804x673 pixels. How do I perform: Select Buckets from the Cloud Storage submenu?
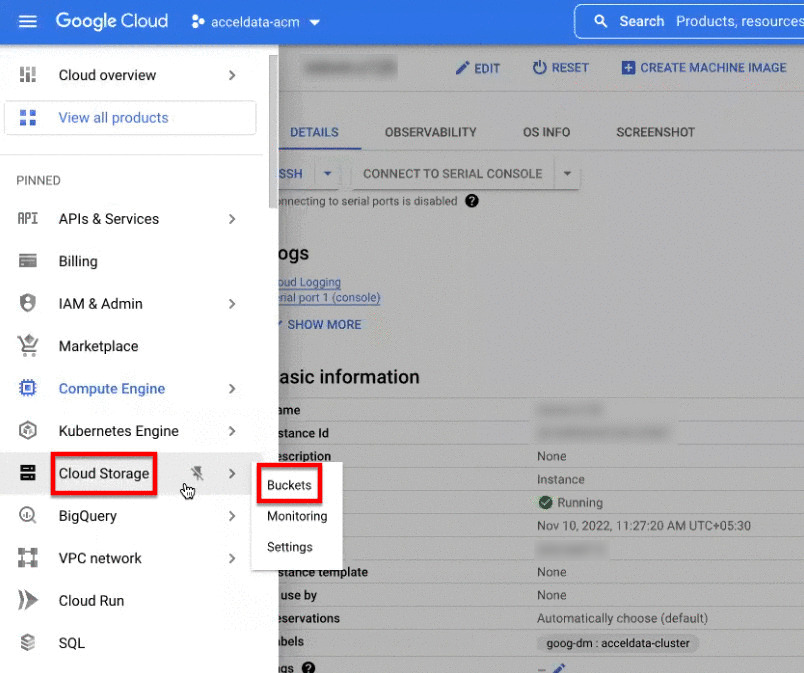pos(289,485)
